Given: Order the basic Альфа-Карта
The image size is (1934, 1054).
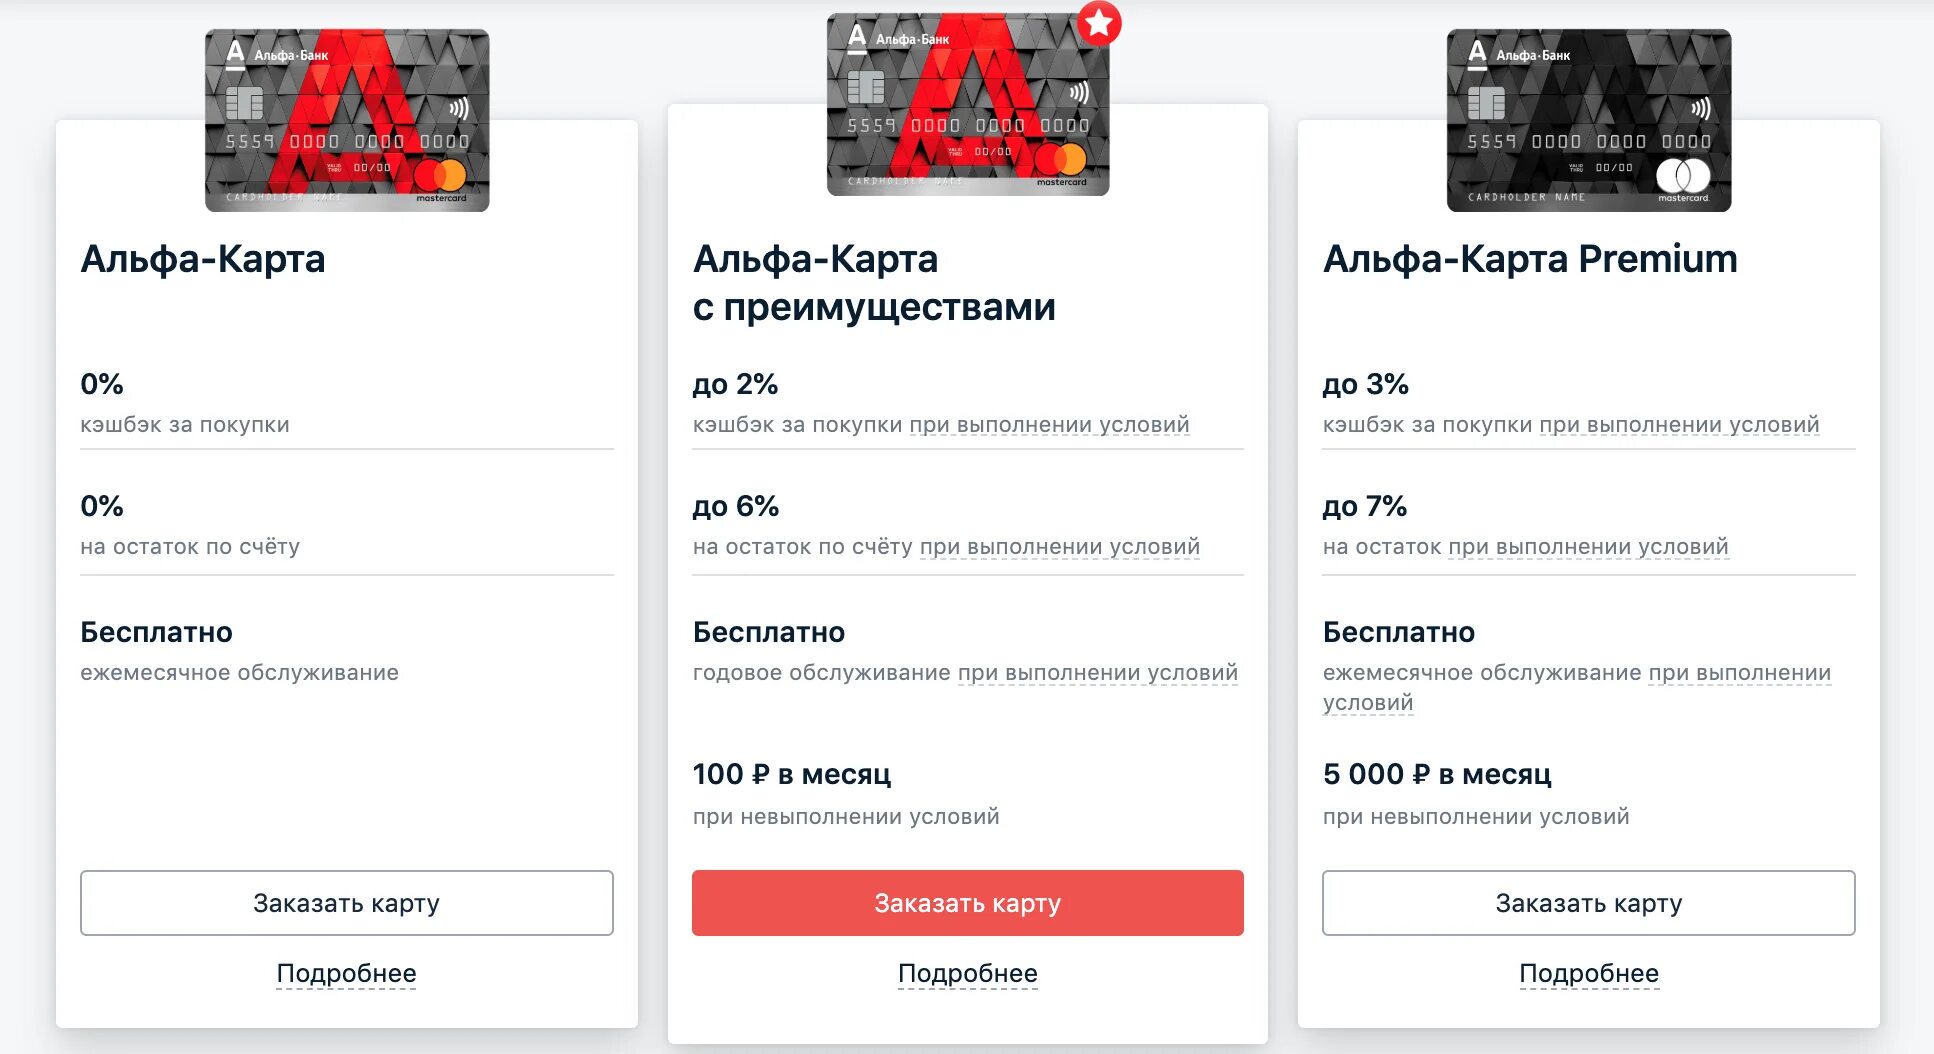Looking at the screenshot, I should coord(347,903).
